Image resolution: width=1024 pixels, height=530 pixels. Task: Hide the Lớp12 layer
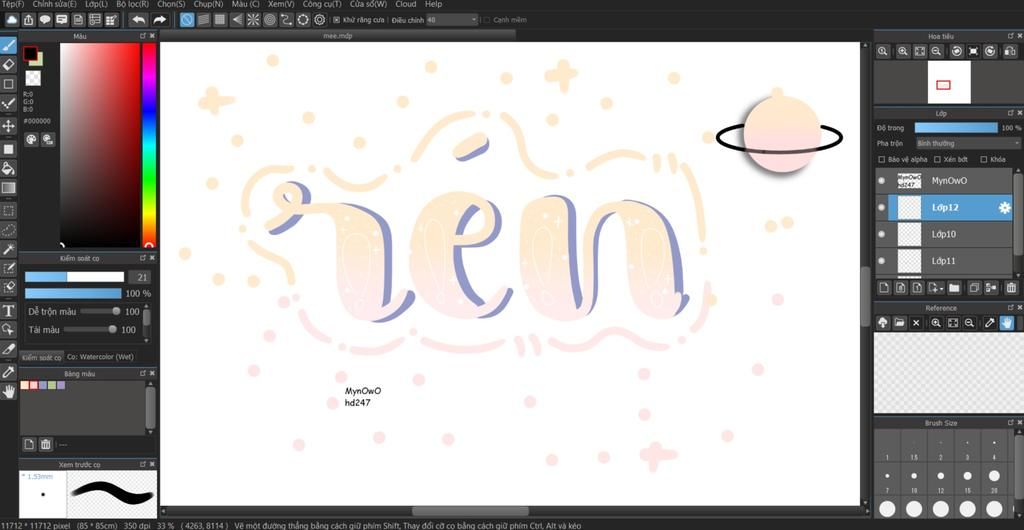[882, 208]
